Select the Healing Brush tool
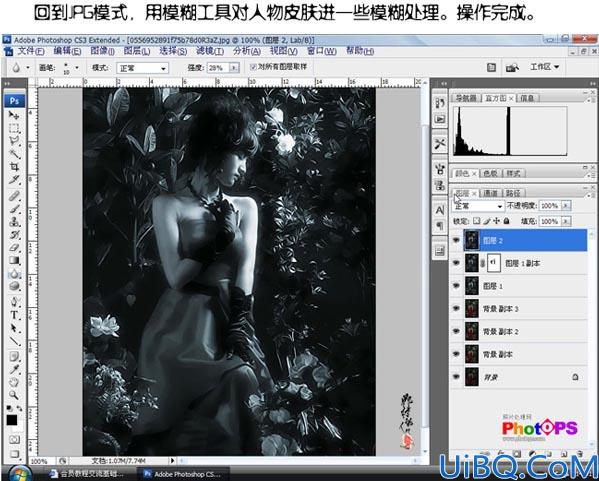The width and height of the screenshot is (599, 481). pos(14,196)
